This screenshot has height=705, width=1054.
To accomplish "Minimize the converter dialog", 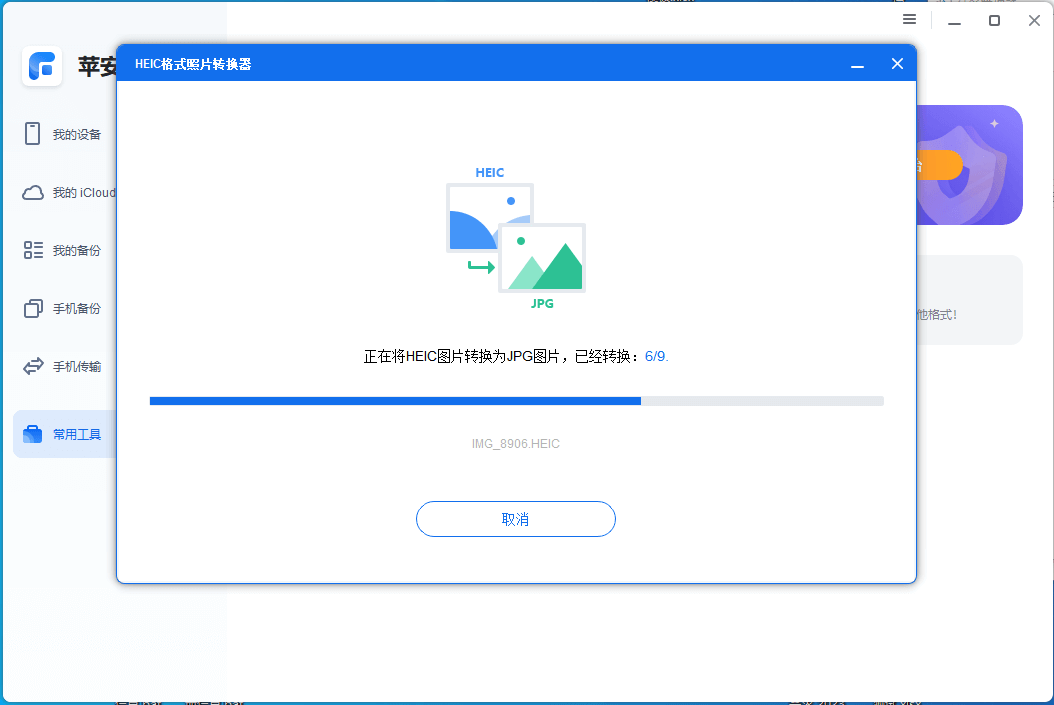I will click(x=857, y=63).
